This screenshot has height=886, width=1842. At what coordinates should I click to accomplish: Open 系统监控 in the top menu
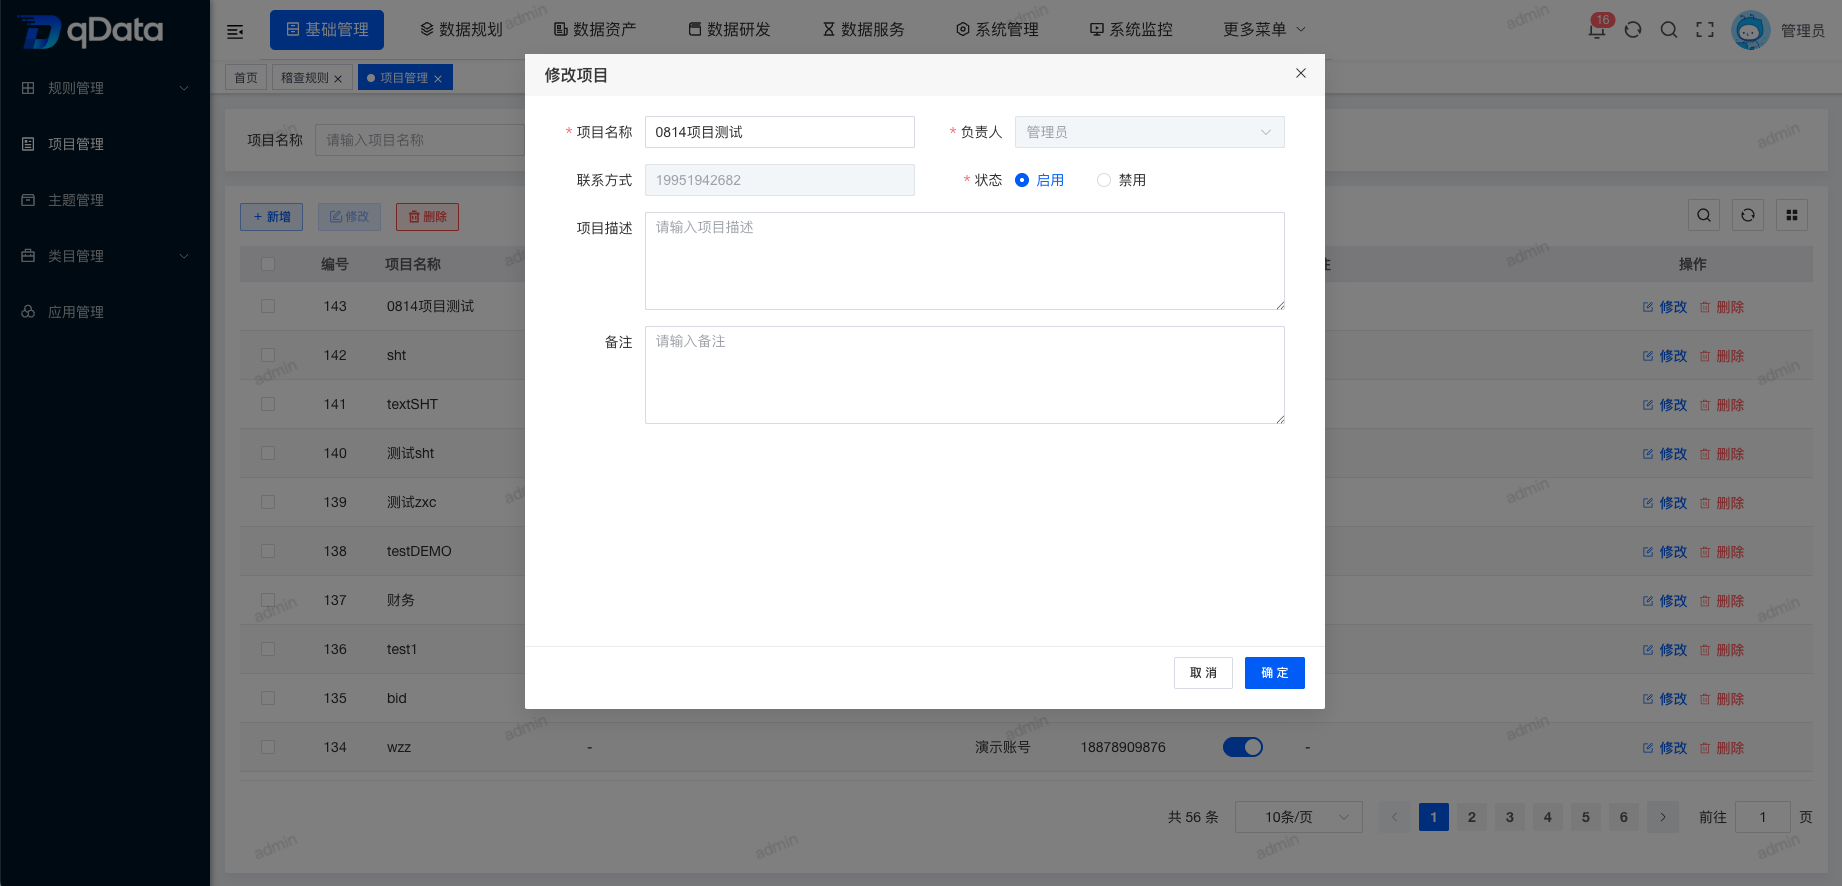point(1131,30)
